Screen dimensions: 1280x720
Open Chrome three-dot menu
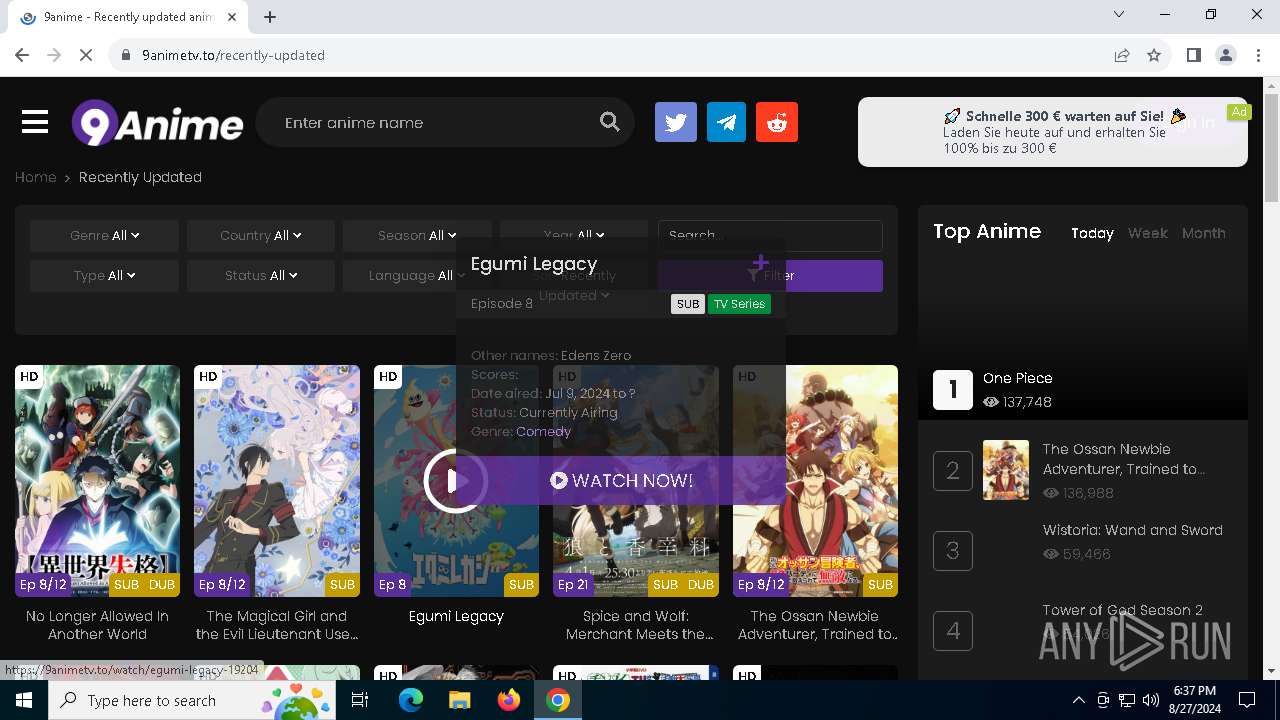(1257, 55)
